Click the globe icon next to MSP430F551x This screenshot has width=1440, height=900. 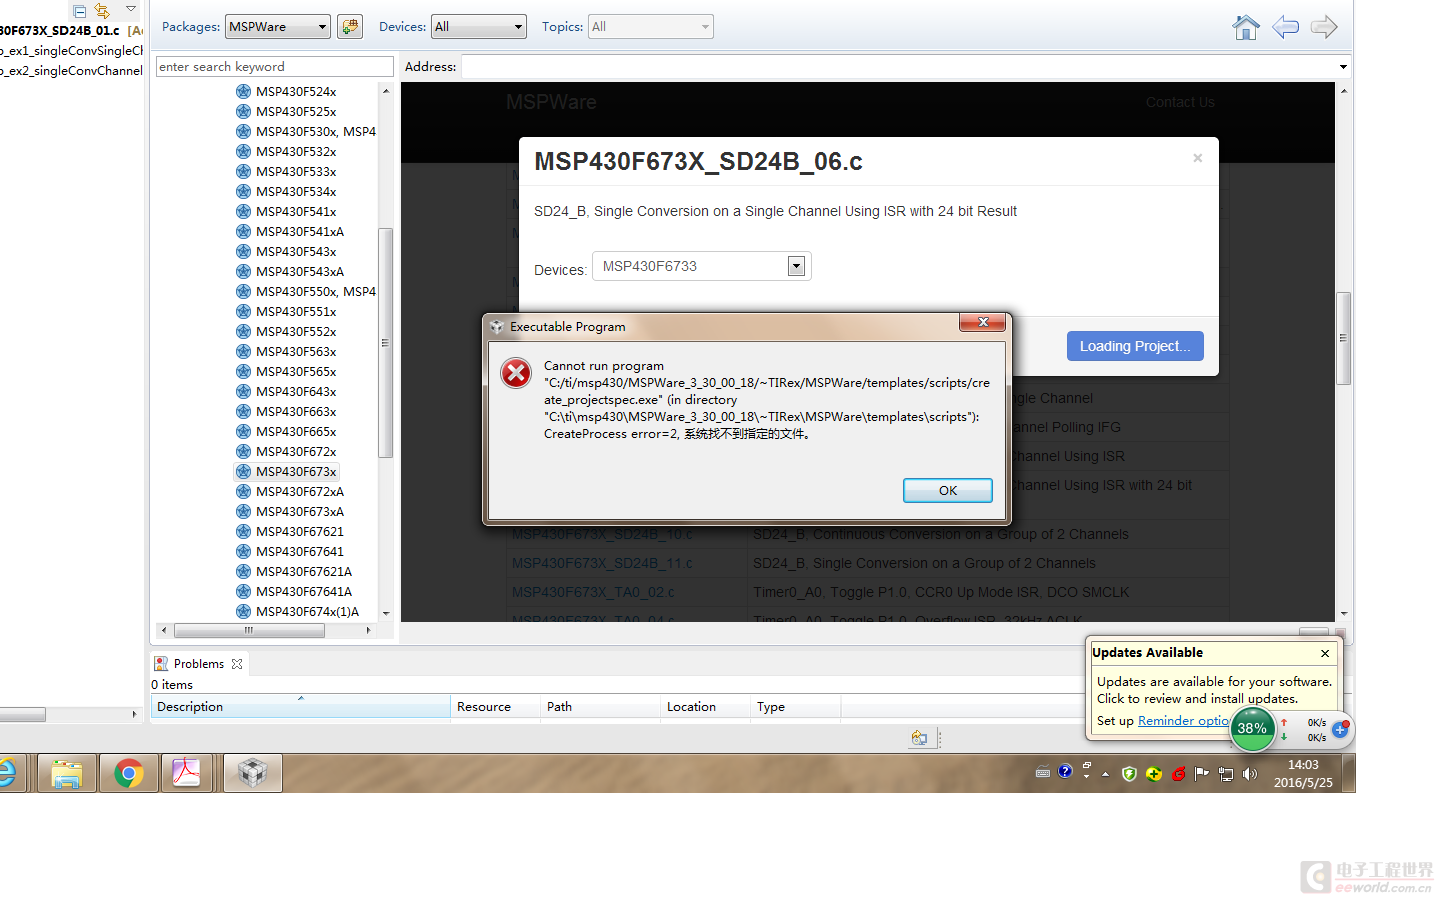pos(243,311)
